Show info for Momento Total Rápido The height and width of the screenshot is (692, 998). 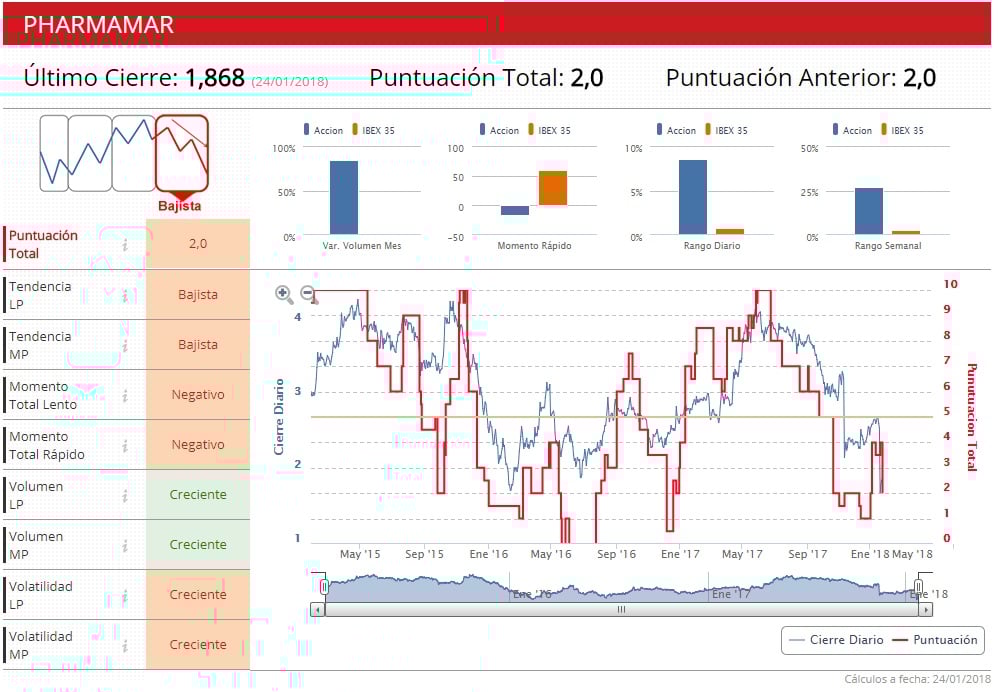pyautogui.click(x=125, y=446)
